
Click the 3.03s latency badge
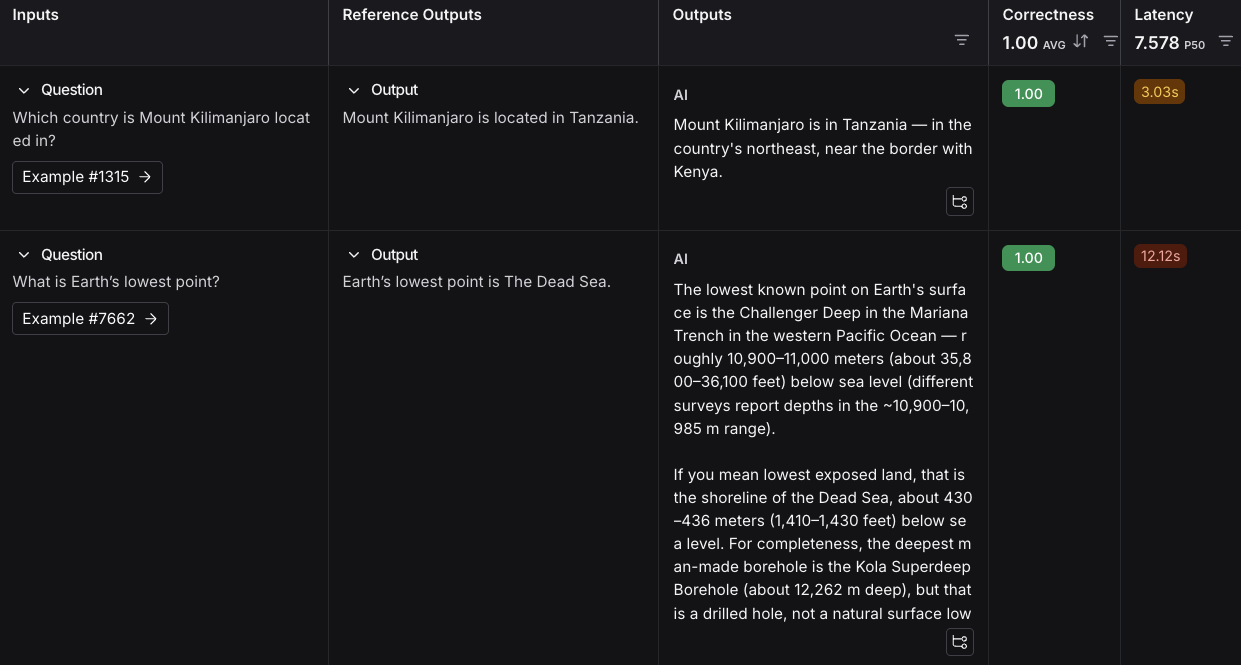1159,92
